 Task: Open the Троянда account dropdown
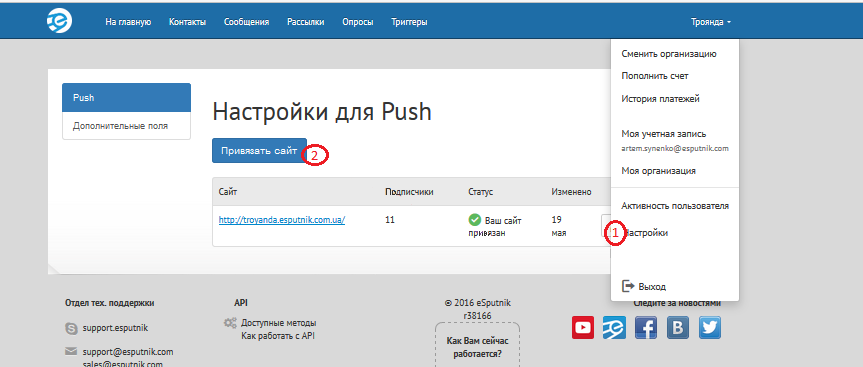(711, 22)
